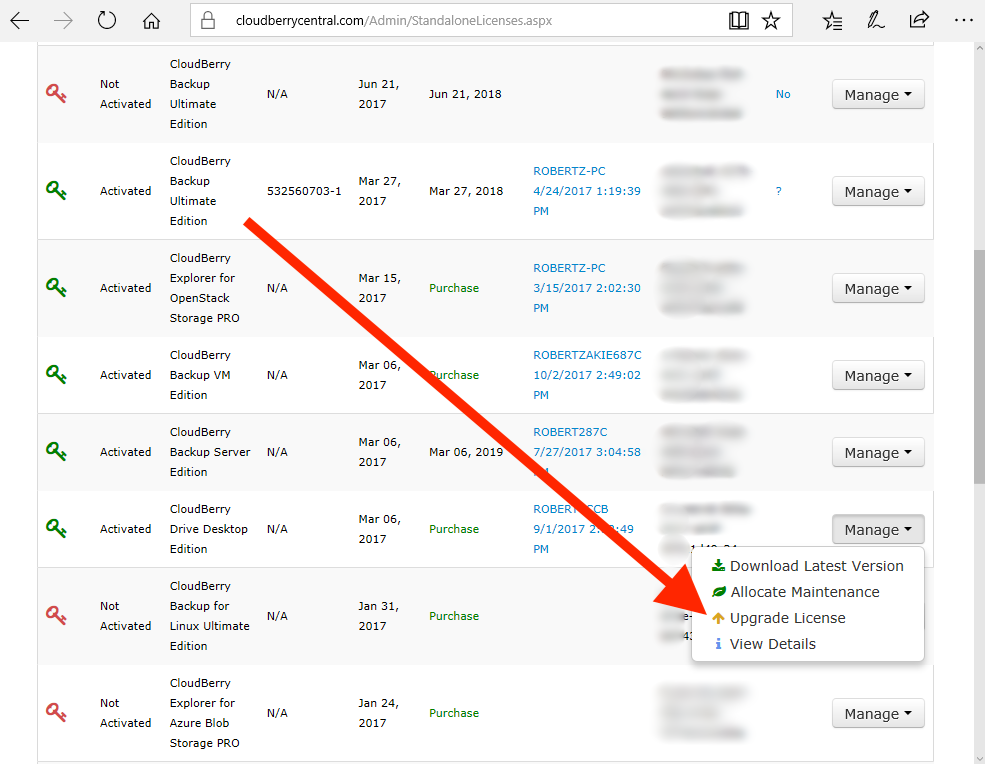985x764 pixels.
Task: Open Manage dropdown for Backup VM Edition
Action: (878, 375)
